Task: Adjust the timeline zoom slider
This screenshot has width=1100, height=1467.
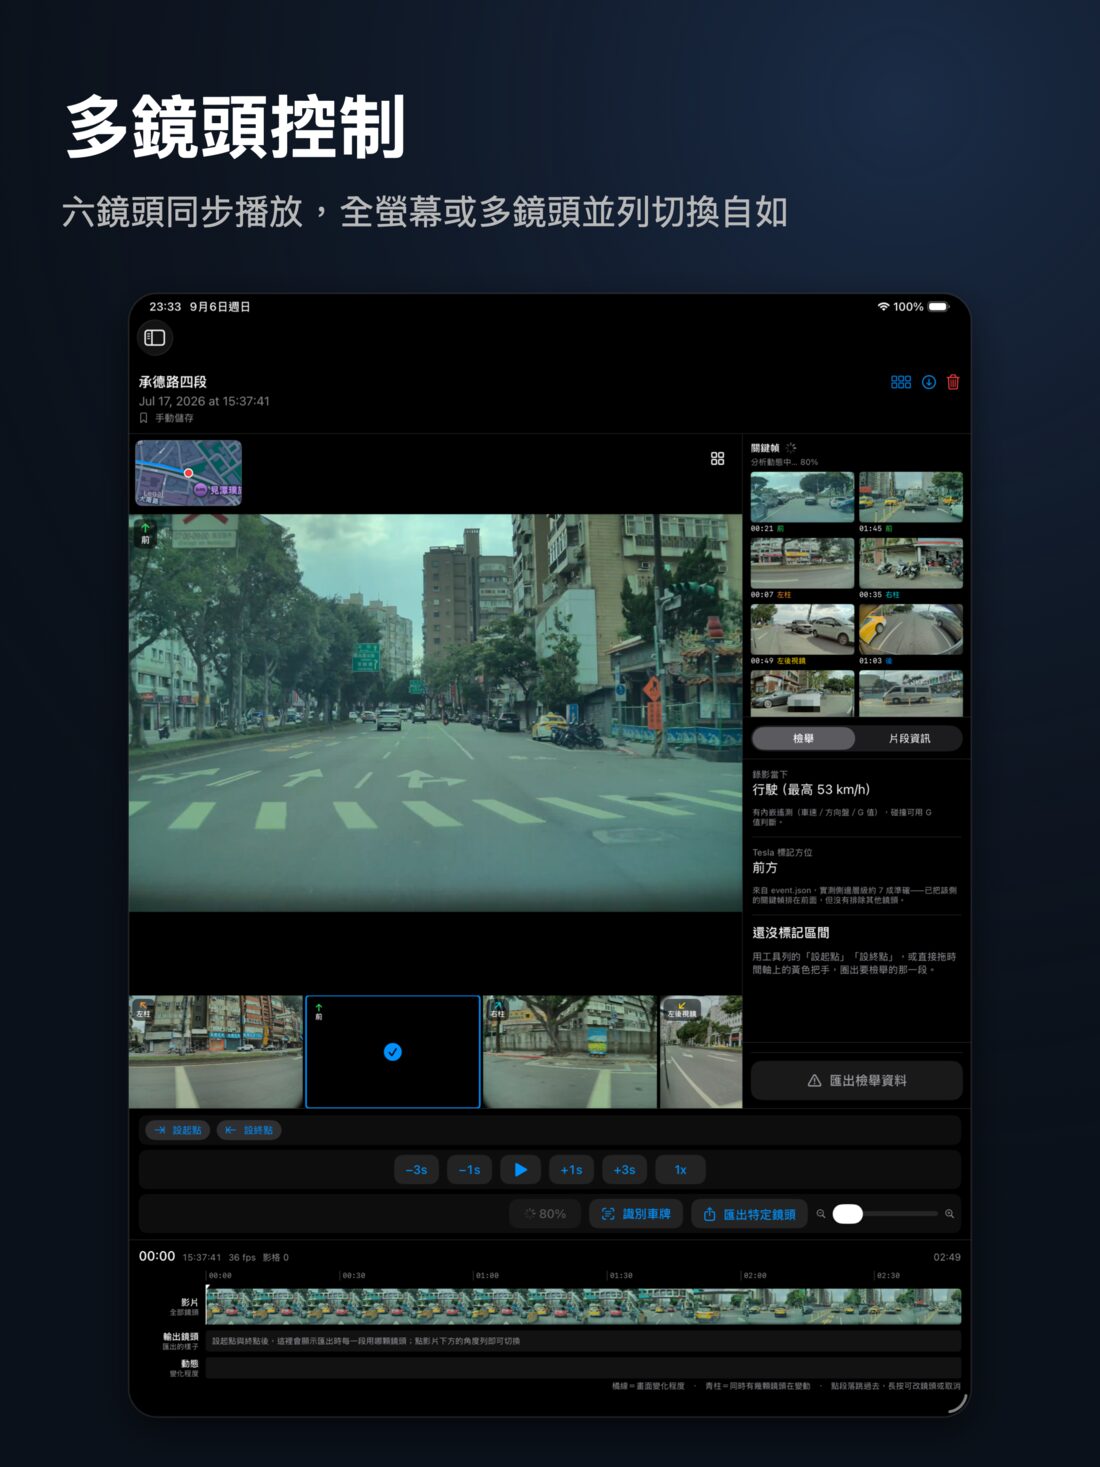Action: (x=885, y=1214)
